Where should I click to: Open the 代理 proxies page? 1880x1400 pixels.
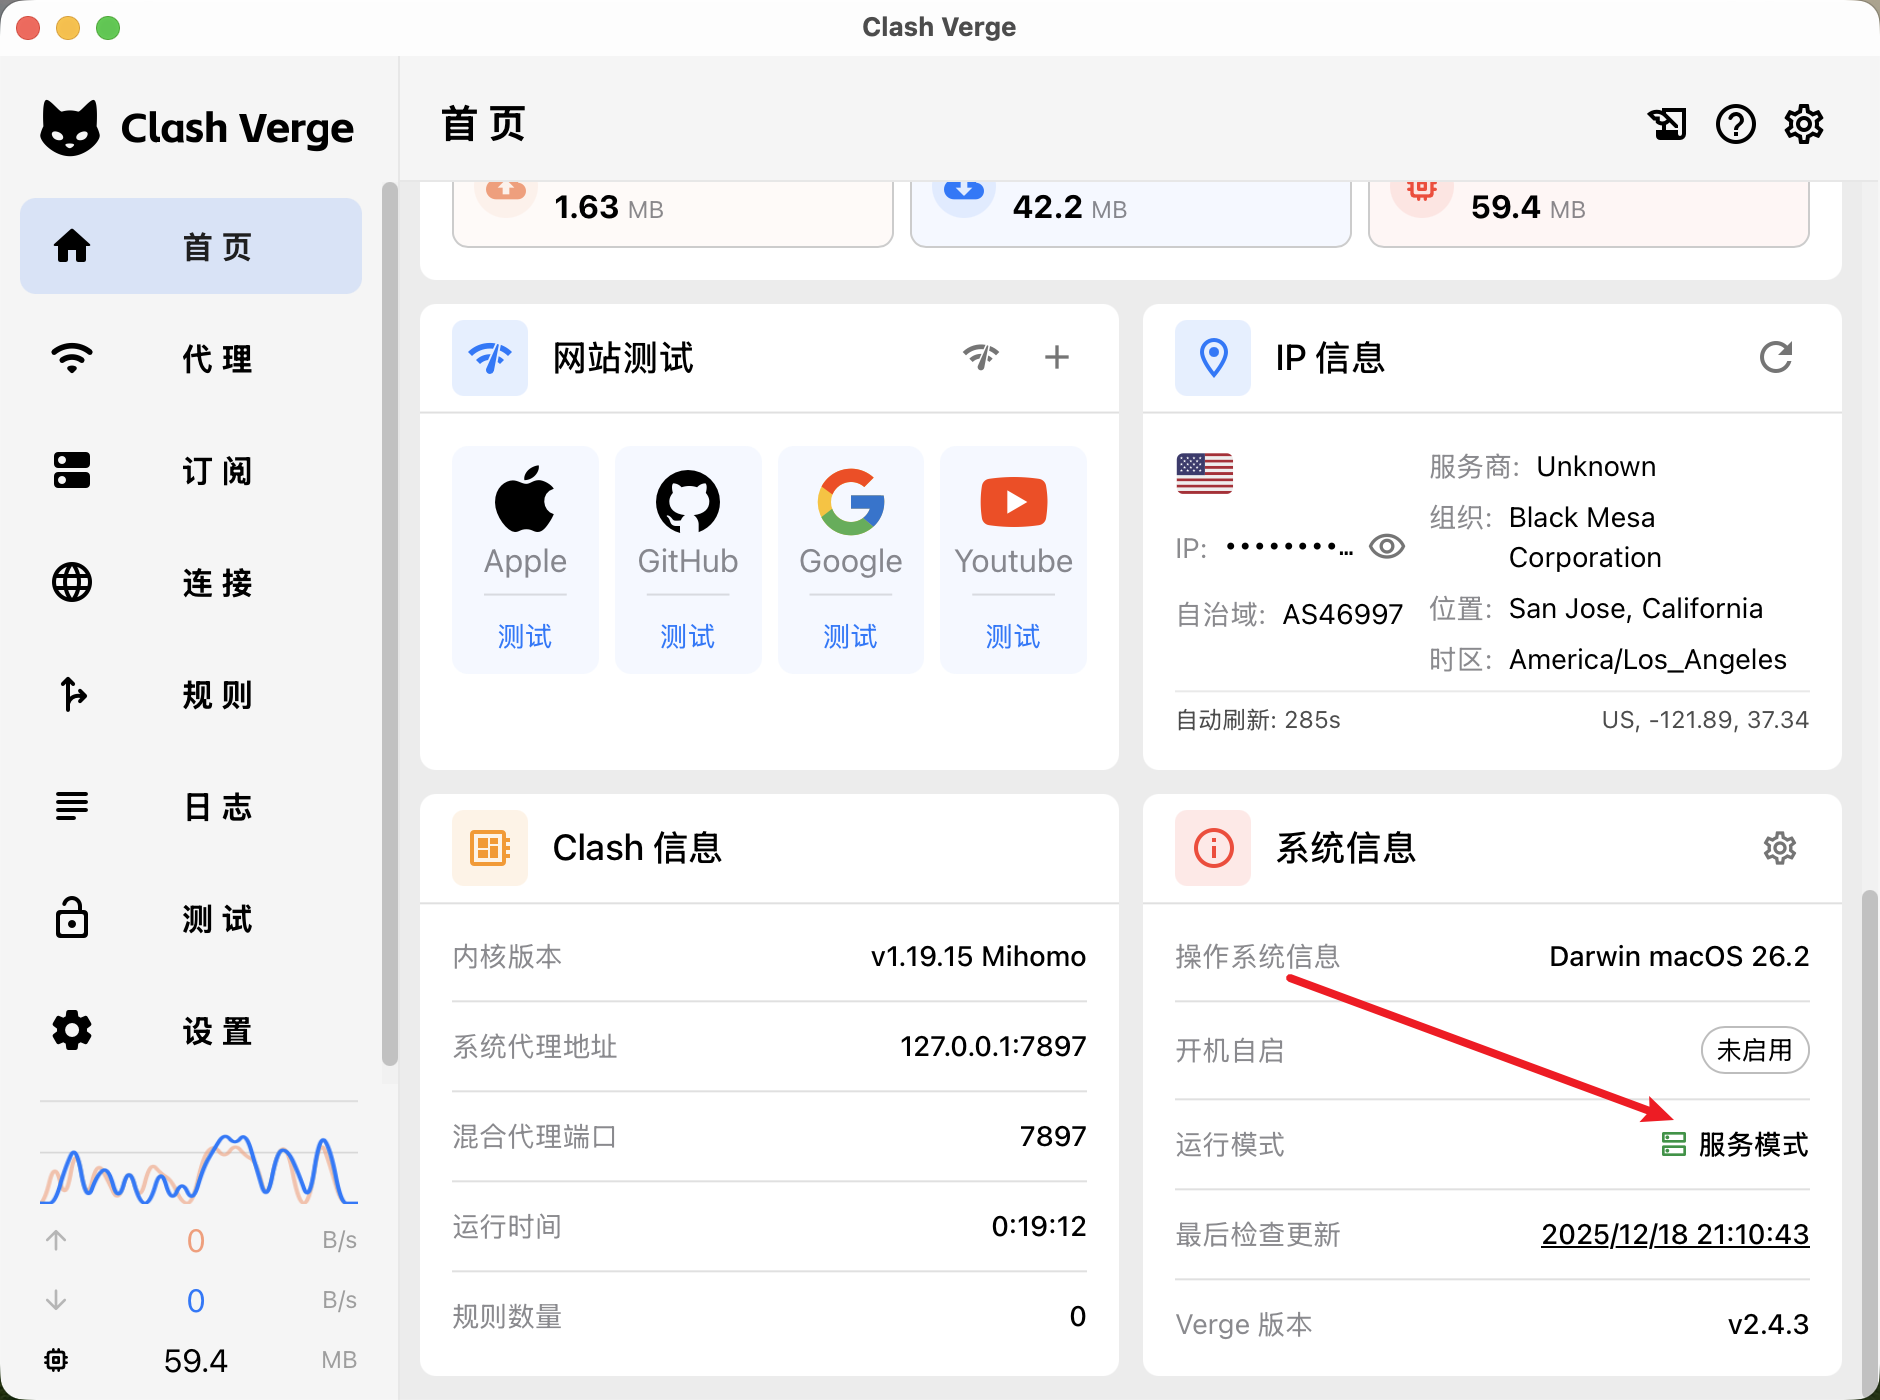coord(190,358)
